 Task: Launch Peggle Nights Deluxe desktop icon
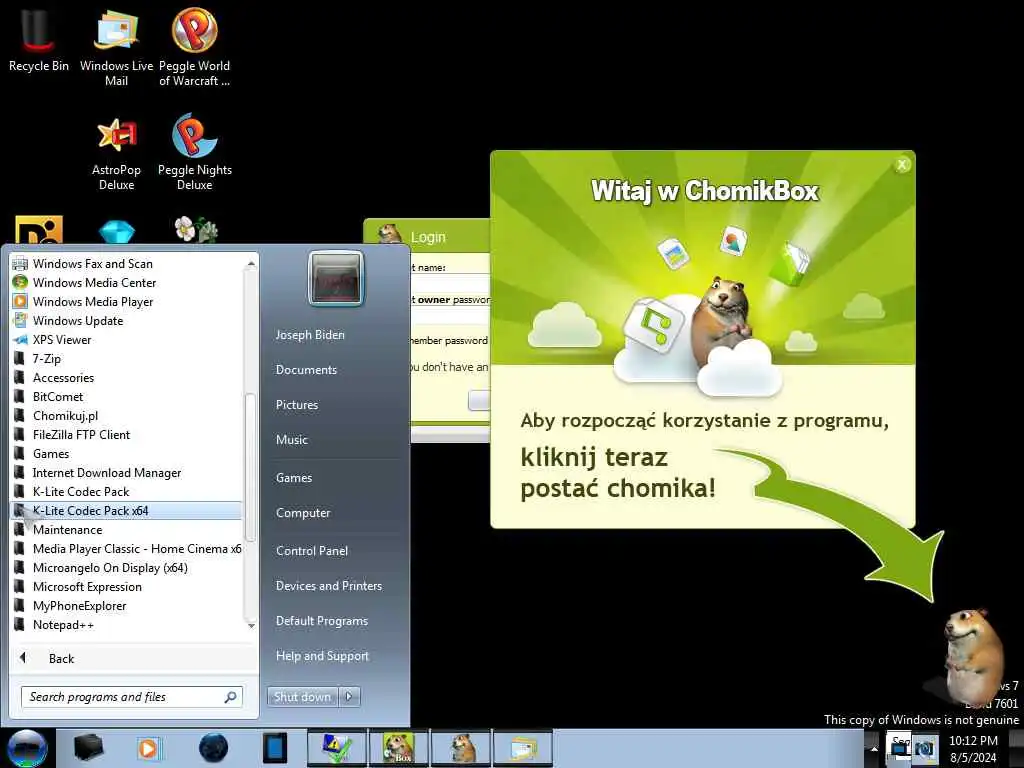pyautogui.click(x=195, y=152)
